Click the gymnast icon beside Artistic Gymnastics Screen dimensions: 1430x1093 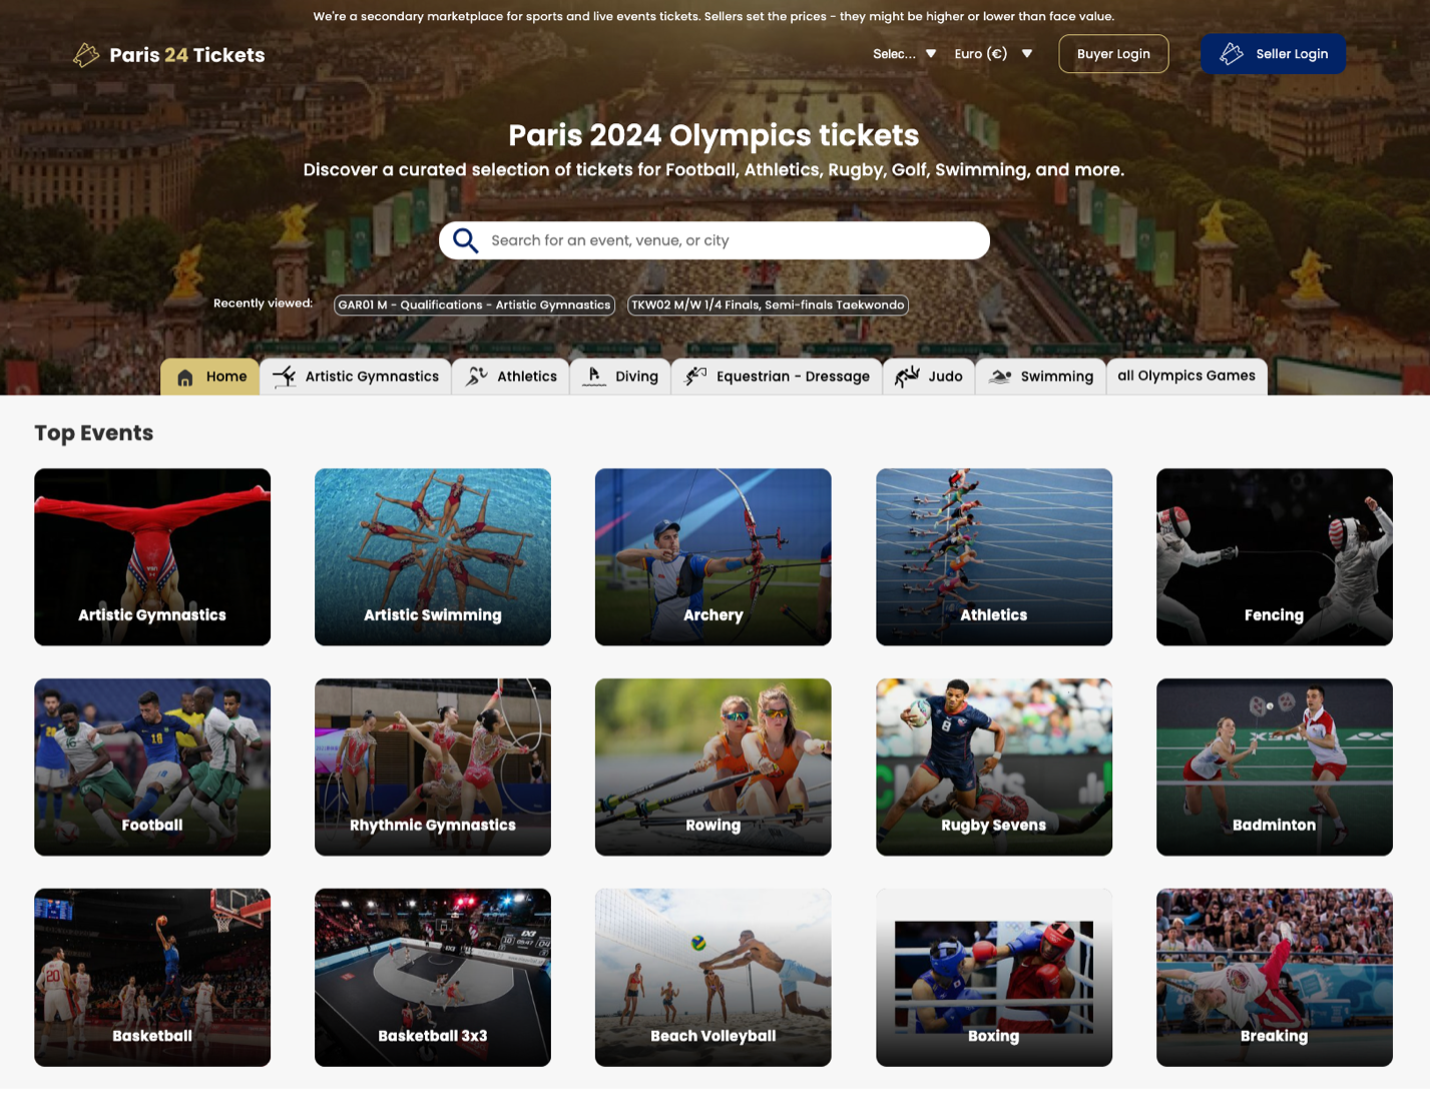click(x=284, y=376)
